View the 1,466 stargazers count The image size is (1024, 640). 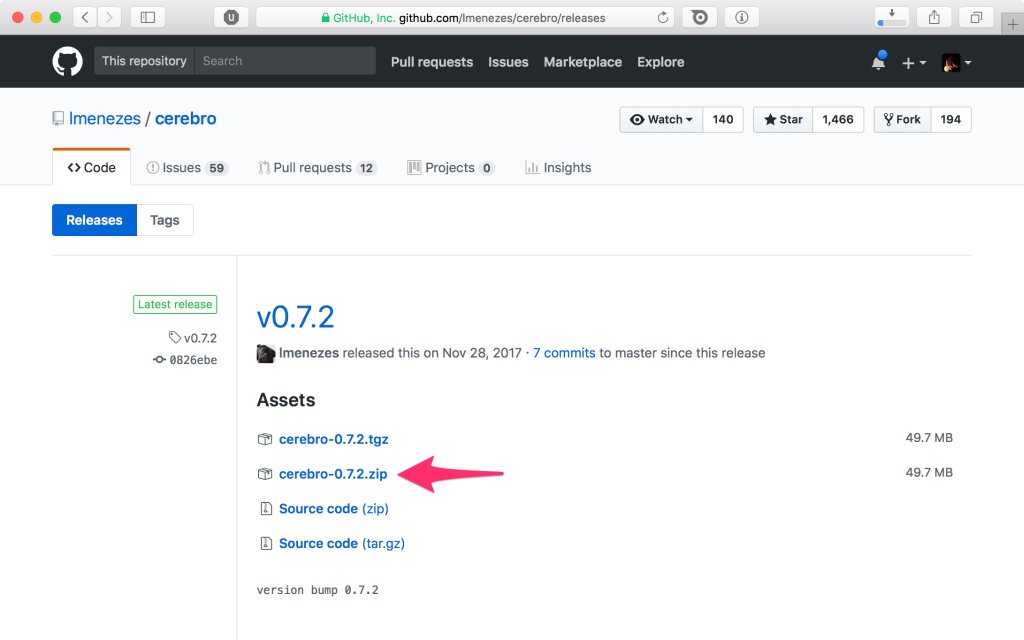click(838, 120)
